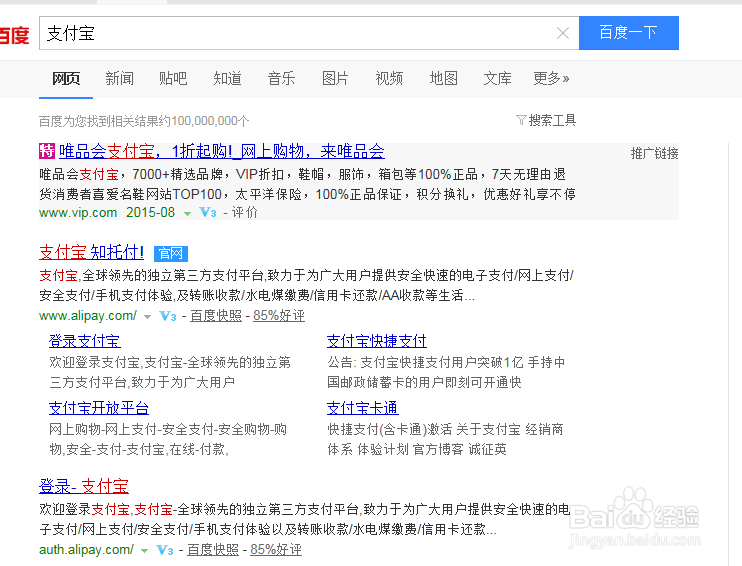Switch to the 新闻 tab

click(120, 78)
